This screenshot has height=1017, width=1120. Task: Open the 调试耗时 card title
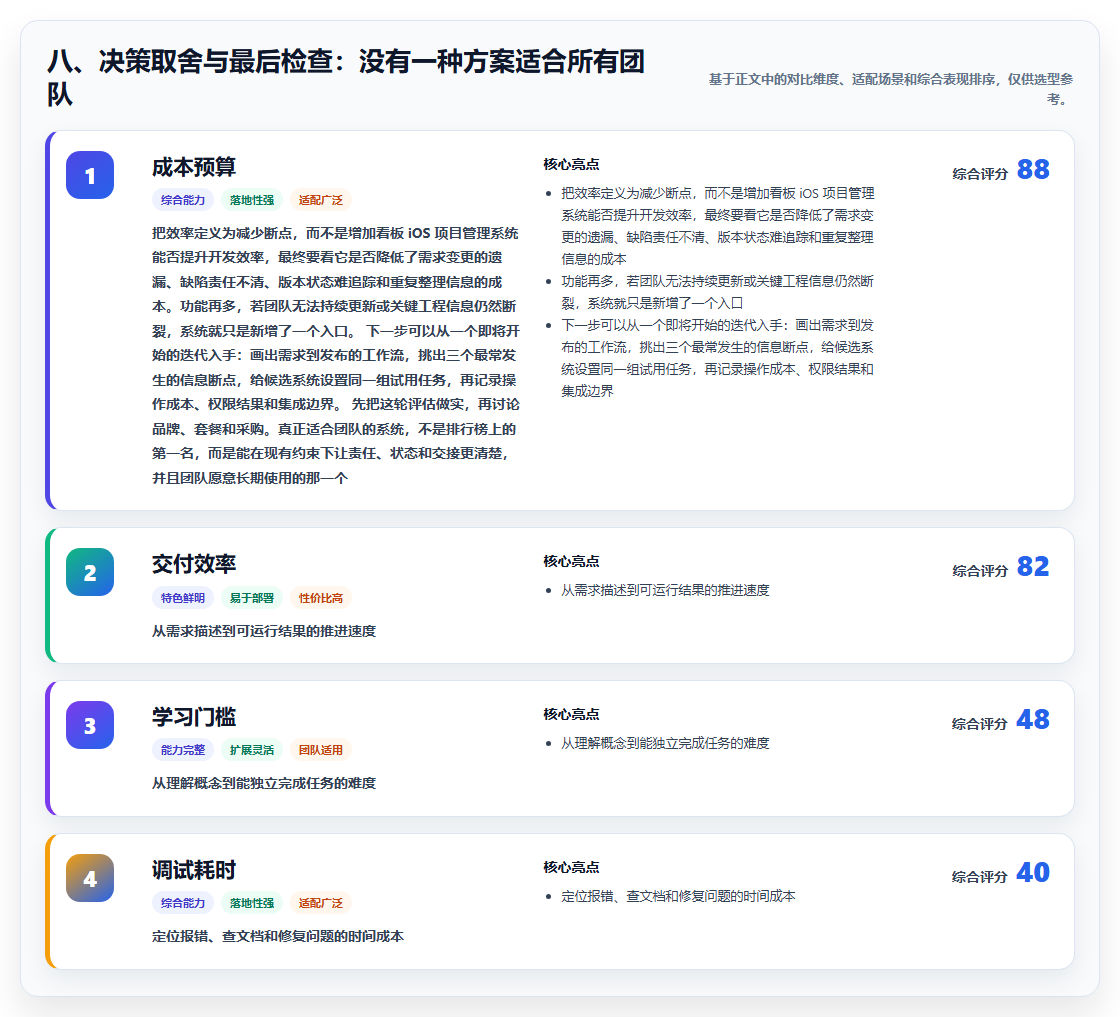[x=194, y=870]
